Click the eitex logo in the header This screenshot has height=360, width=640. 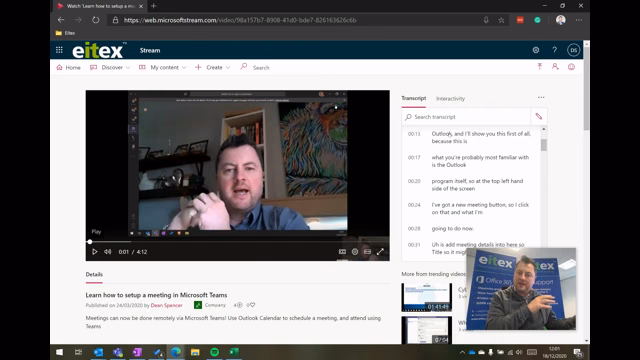coord(98,50)
